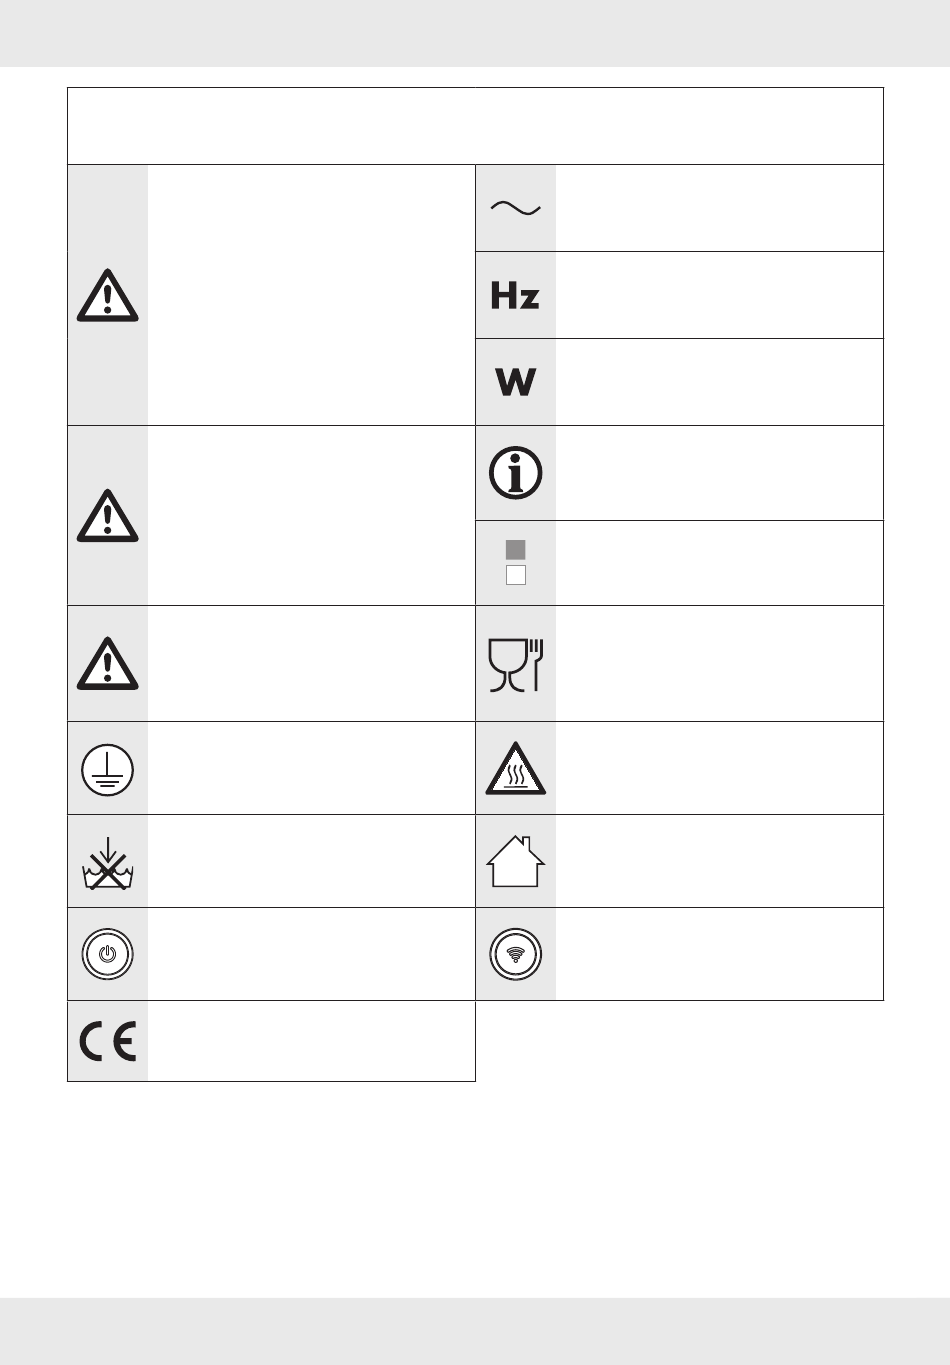Toggle the round power button icon
Image resolution: width=950 pixels, height=1365 pixels.
pos(108,954)
